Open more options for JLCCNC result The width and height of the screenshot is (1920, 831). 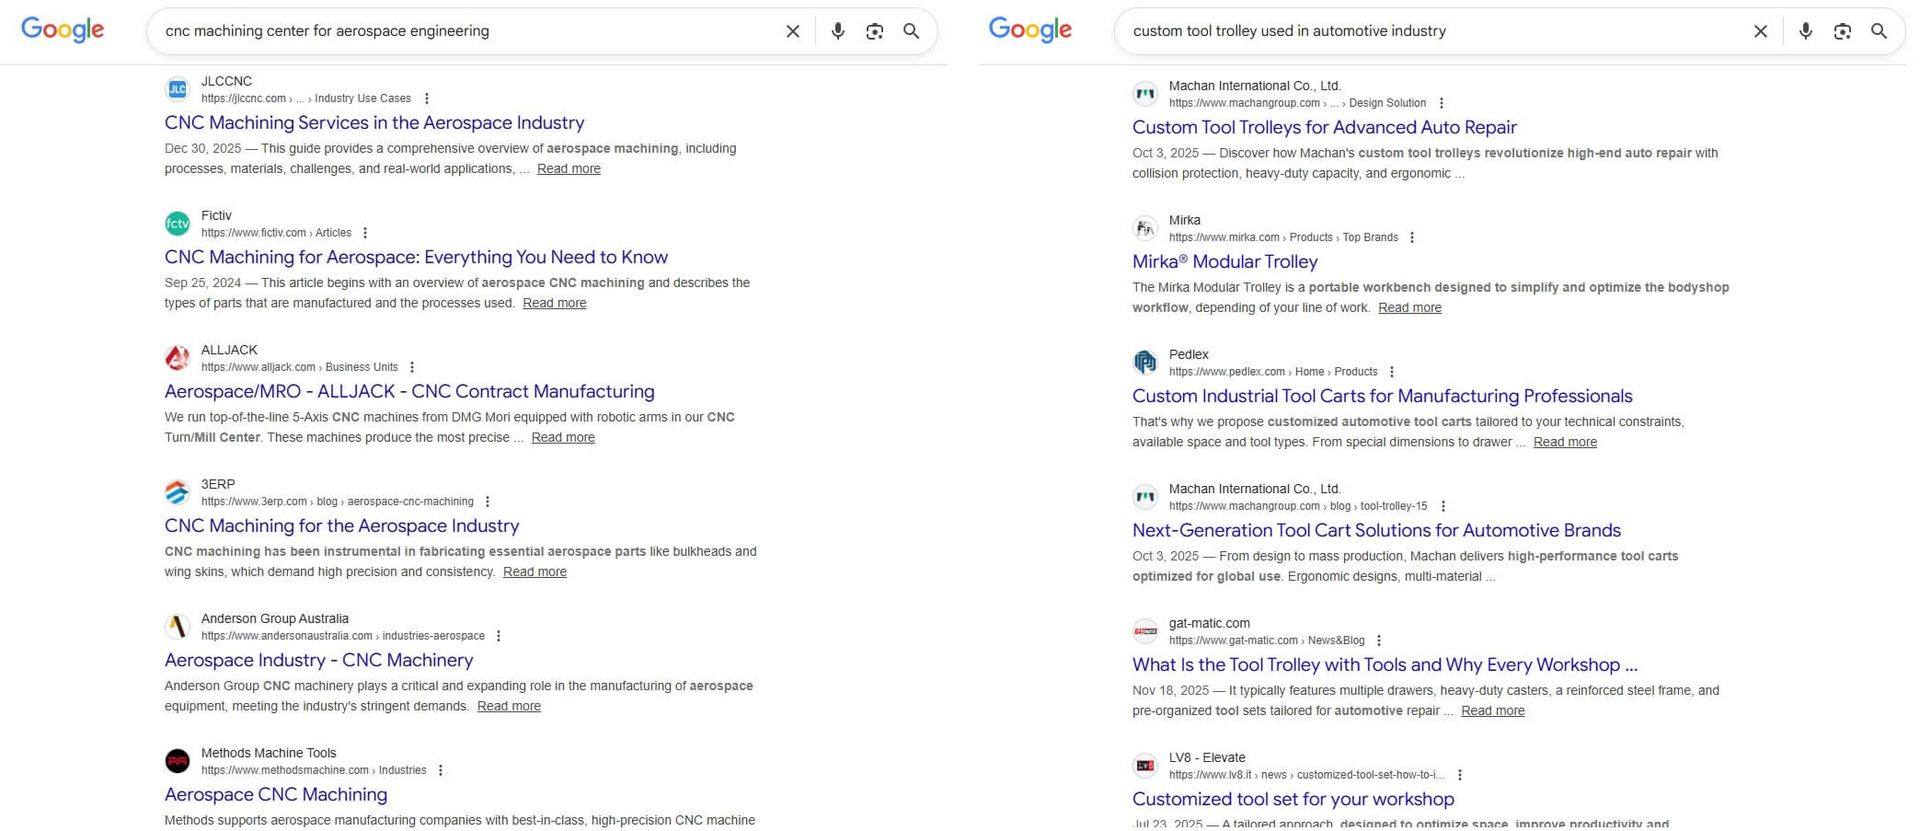[427, 99]
